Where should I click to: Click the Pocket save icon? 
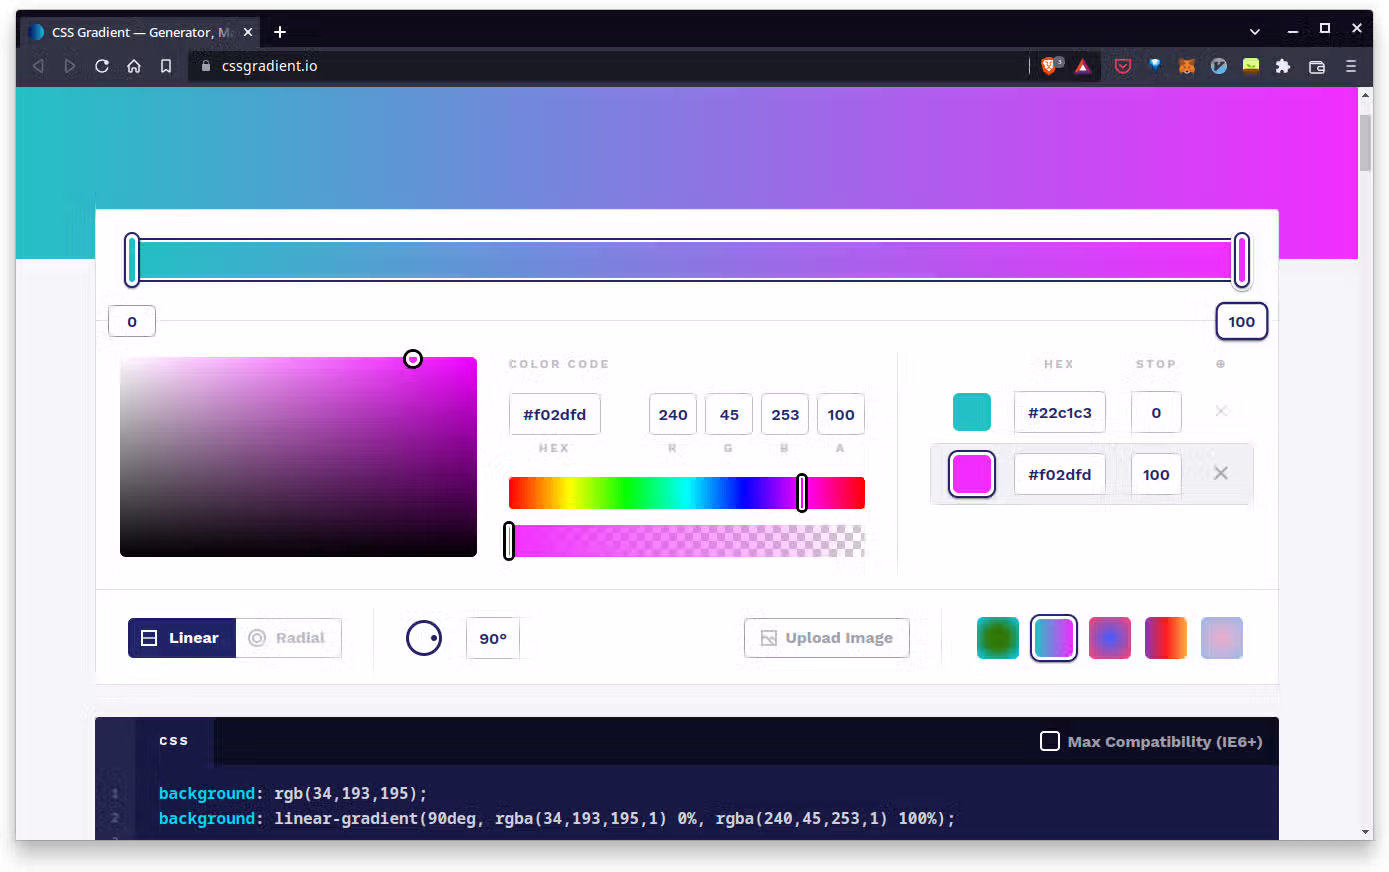point(1122,66)
